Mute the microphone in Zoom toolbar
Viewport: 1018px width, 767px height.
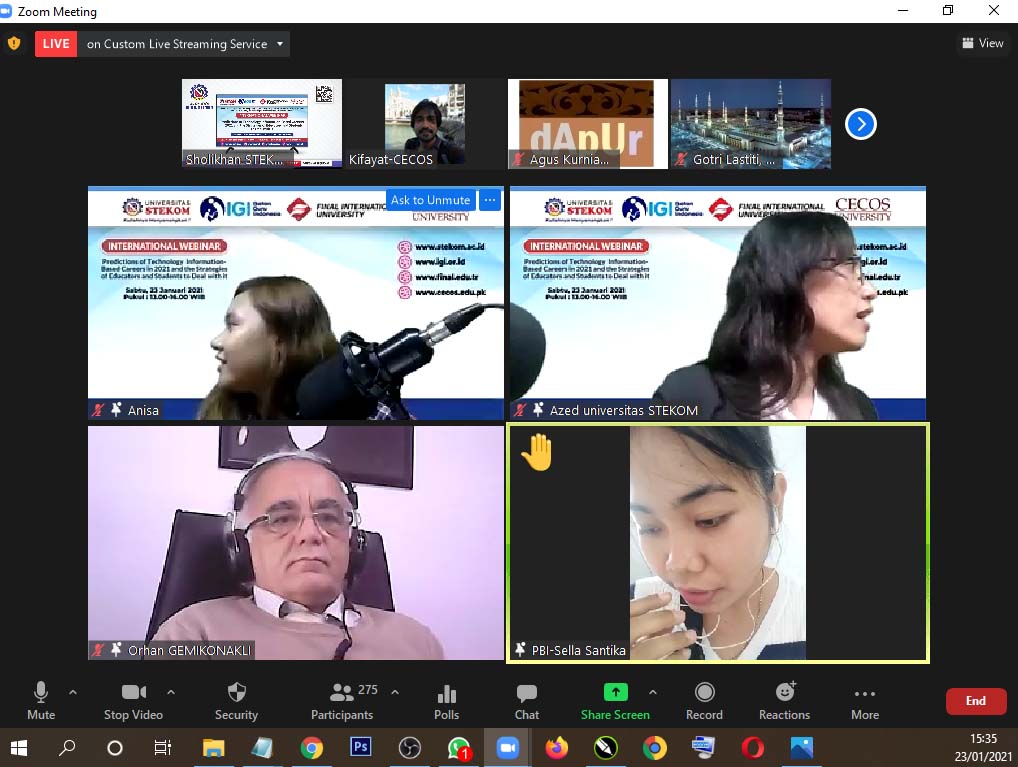click(x=40, y=700)
